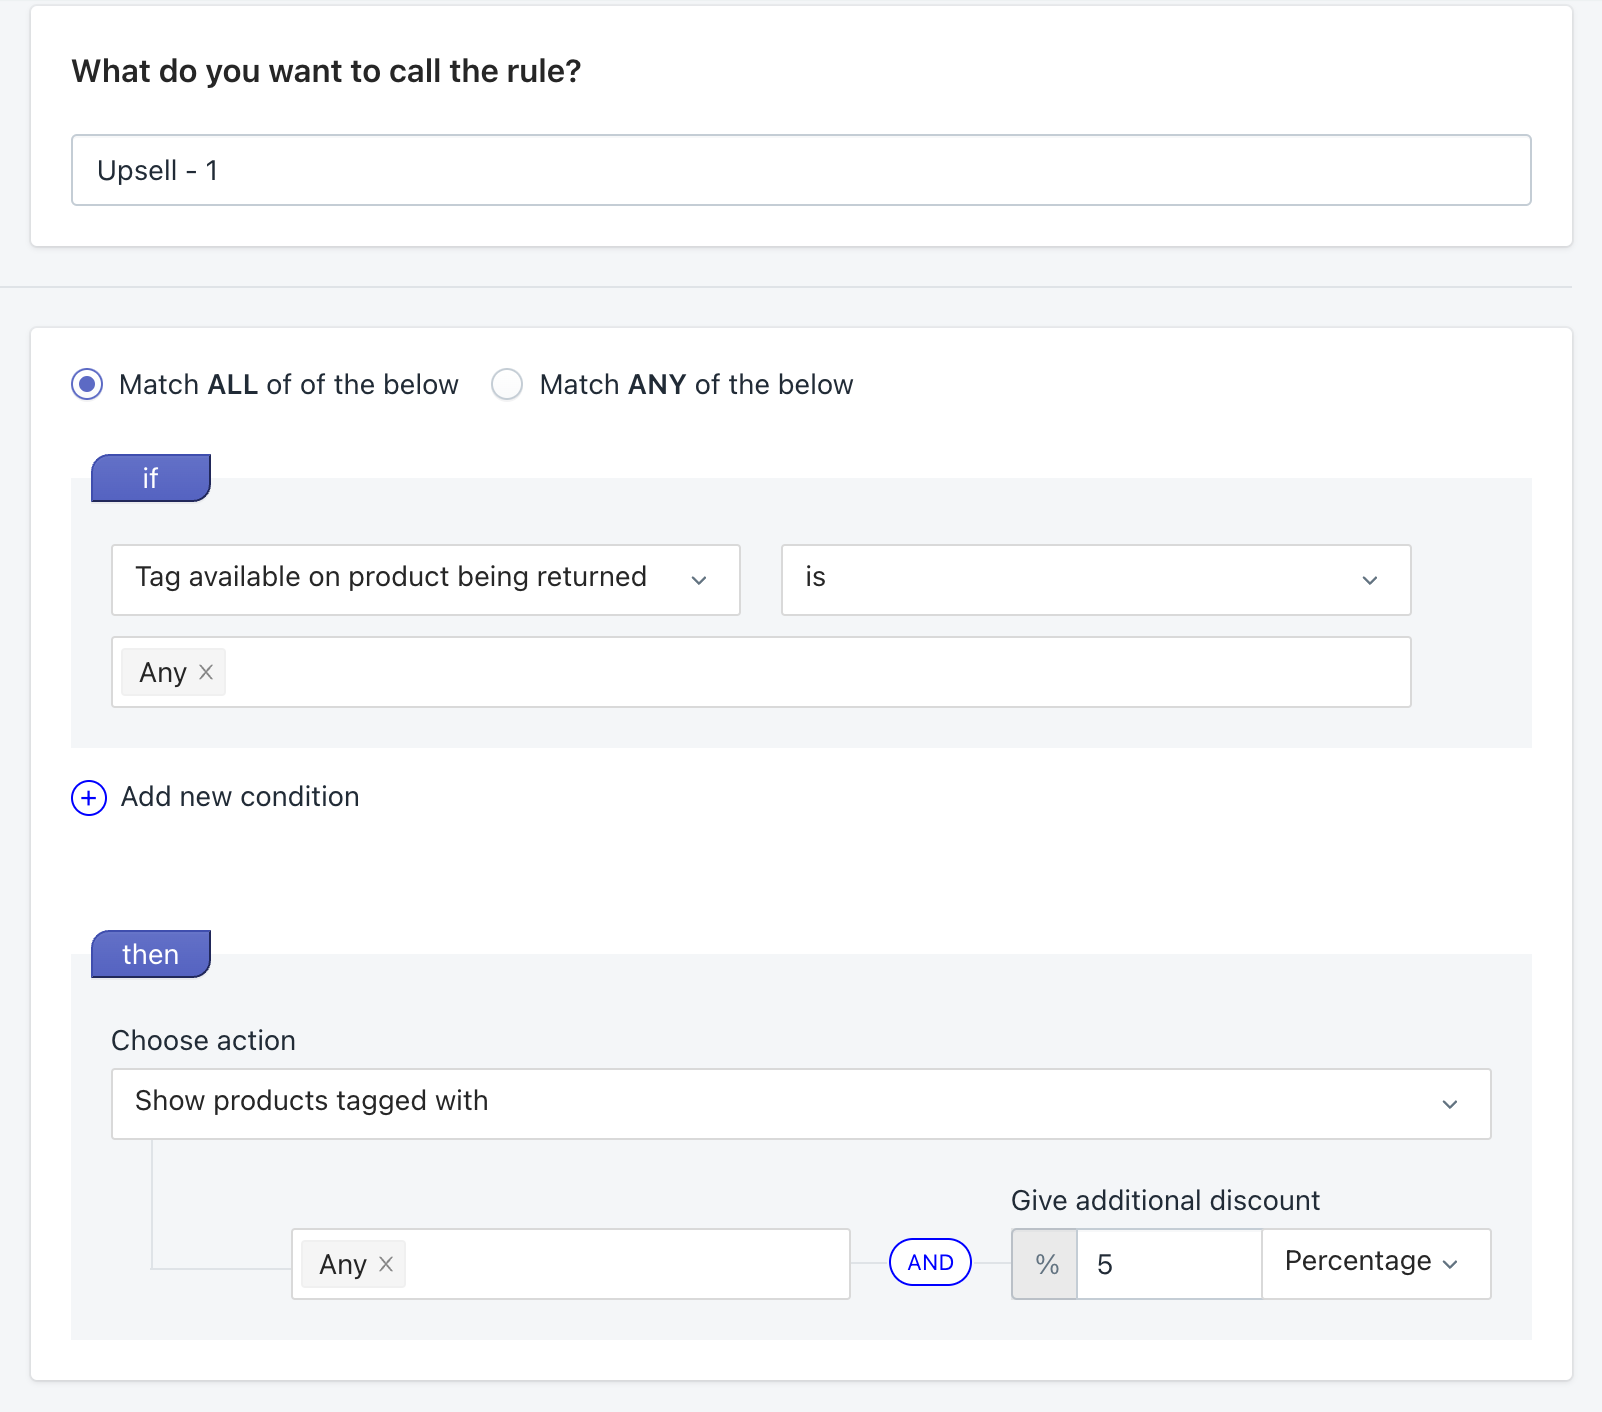
Task: Open 'Show products tagged with' action dropdown
Action: coord(800,1103)
